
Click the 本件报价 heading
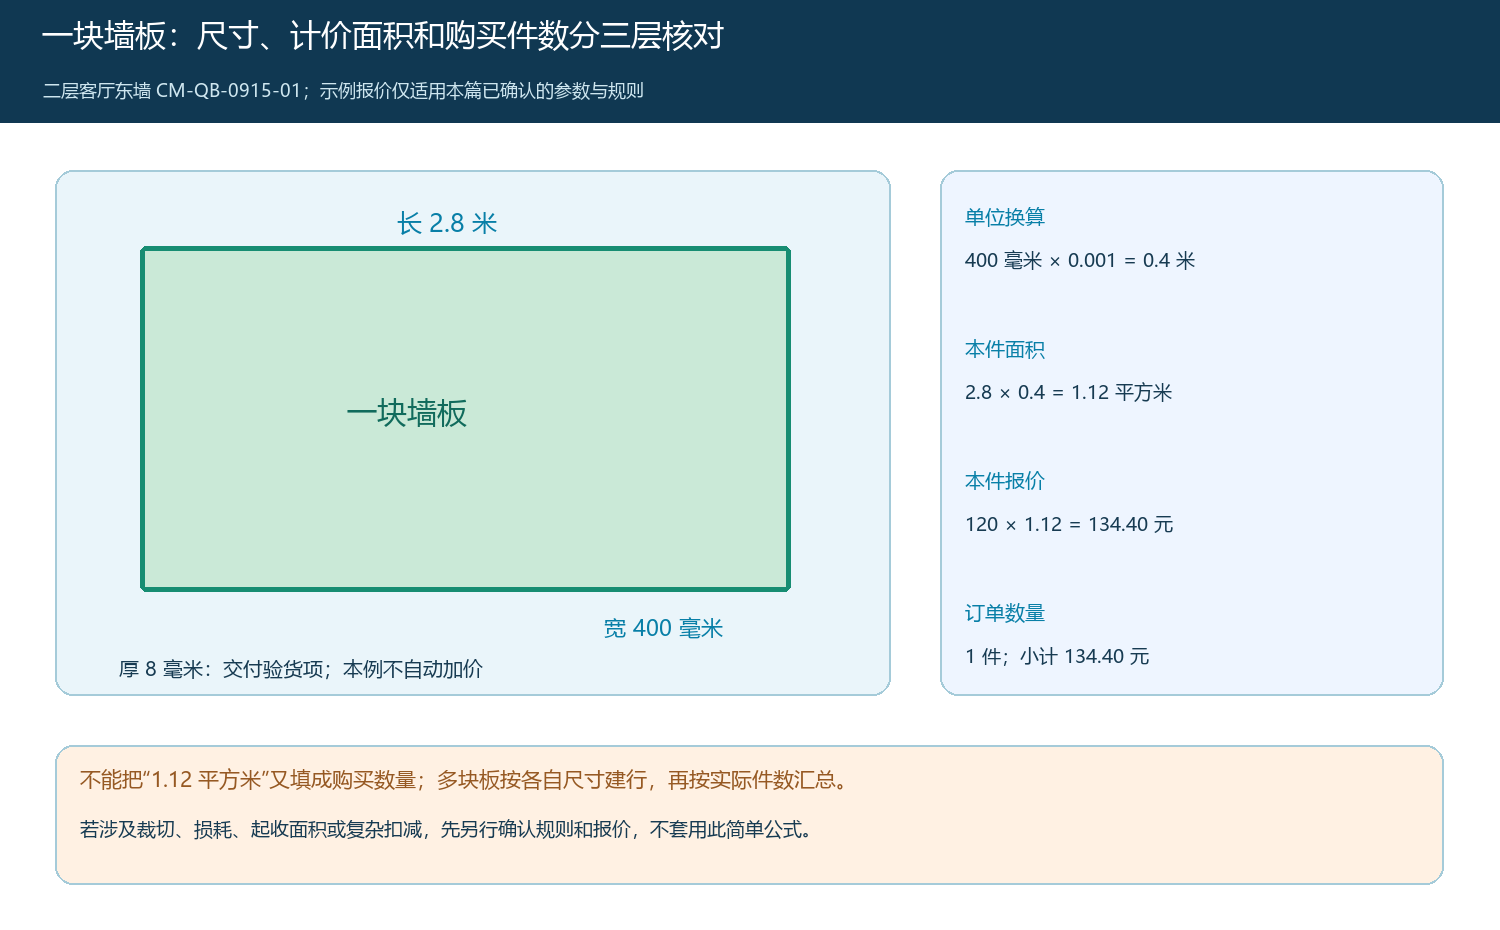click(1004, 481)
